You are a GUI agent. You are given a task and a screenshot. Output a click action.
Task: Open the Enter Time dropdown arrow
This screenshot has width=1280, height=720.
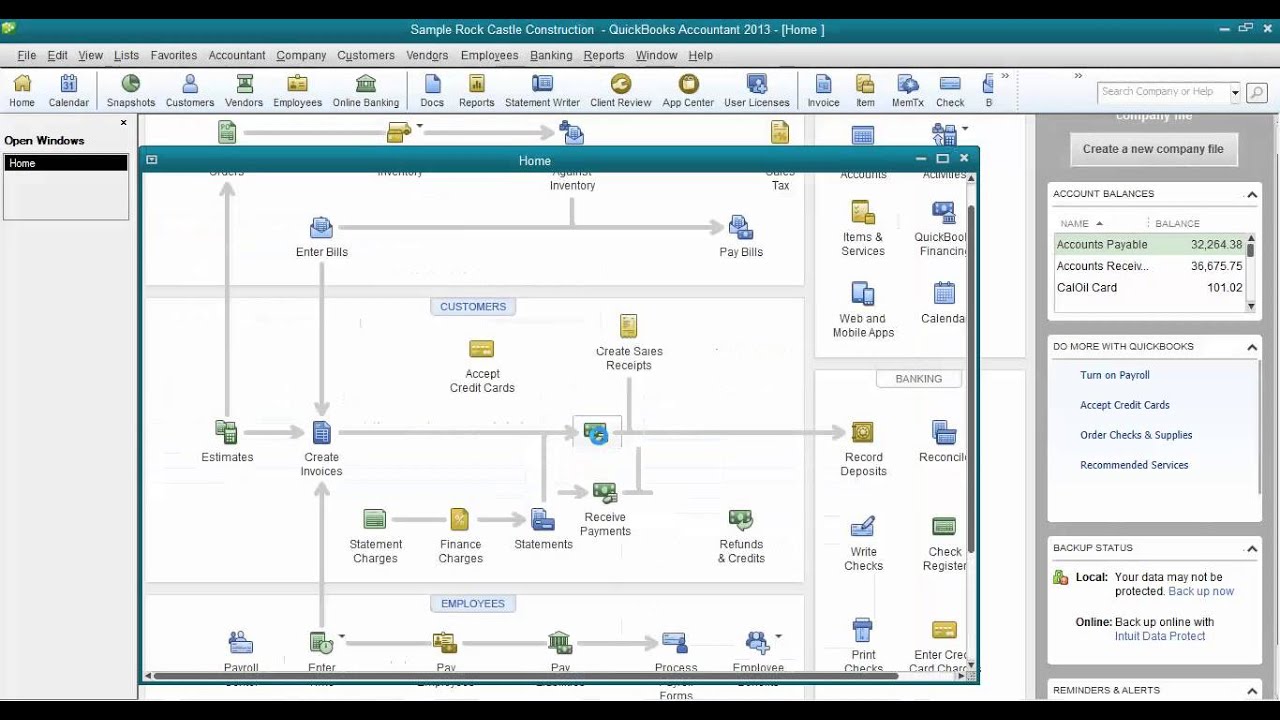click(x=341, y=636)
